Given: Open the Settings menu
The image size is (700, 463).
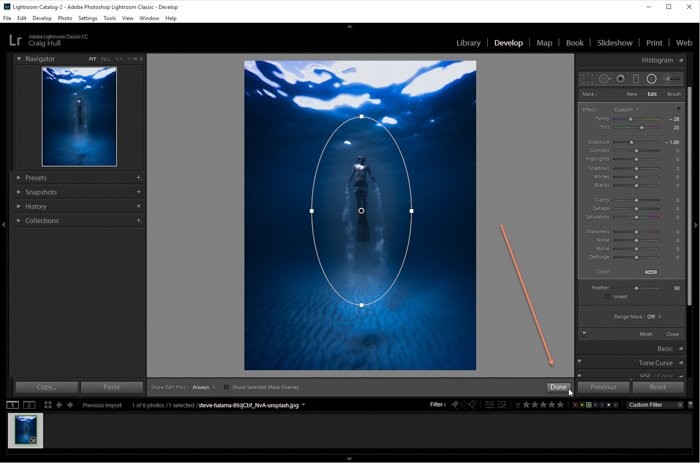Looking at the screenshot, I should pos(88,18).
